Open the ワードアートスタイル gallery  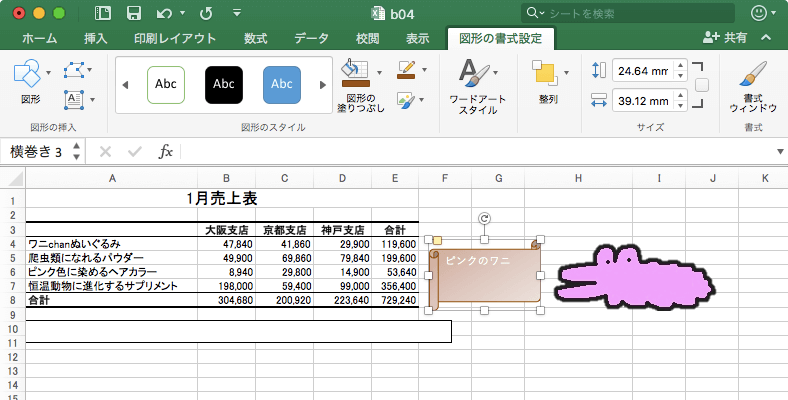(477, 86)
